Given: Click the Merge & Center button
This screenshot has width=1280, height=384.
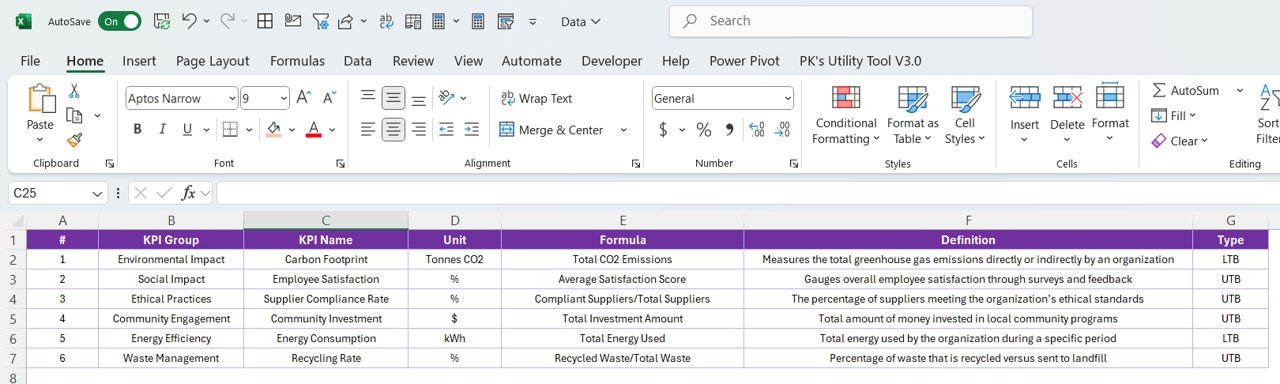Looking at the screenshot, I should click(551, 130).
